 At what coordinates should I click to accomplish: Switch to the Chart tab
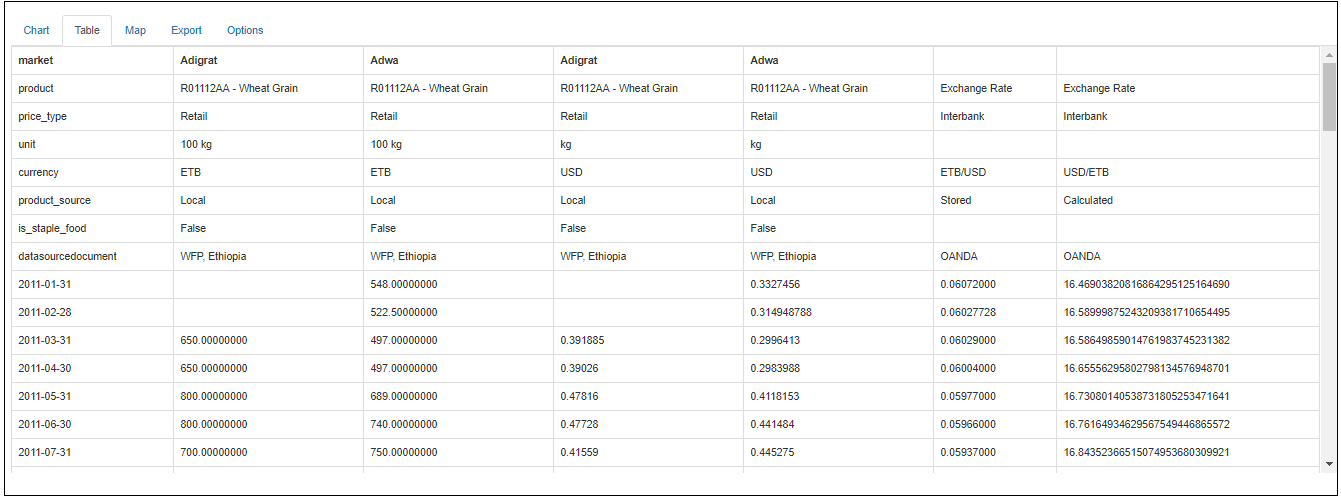click(36, 30)
